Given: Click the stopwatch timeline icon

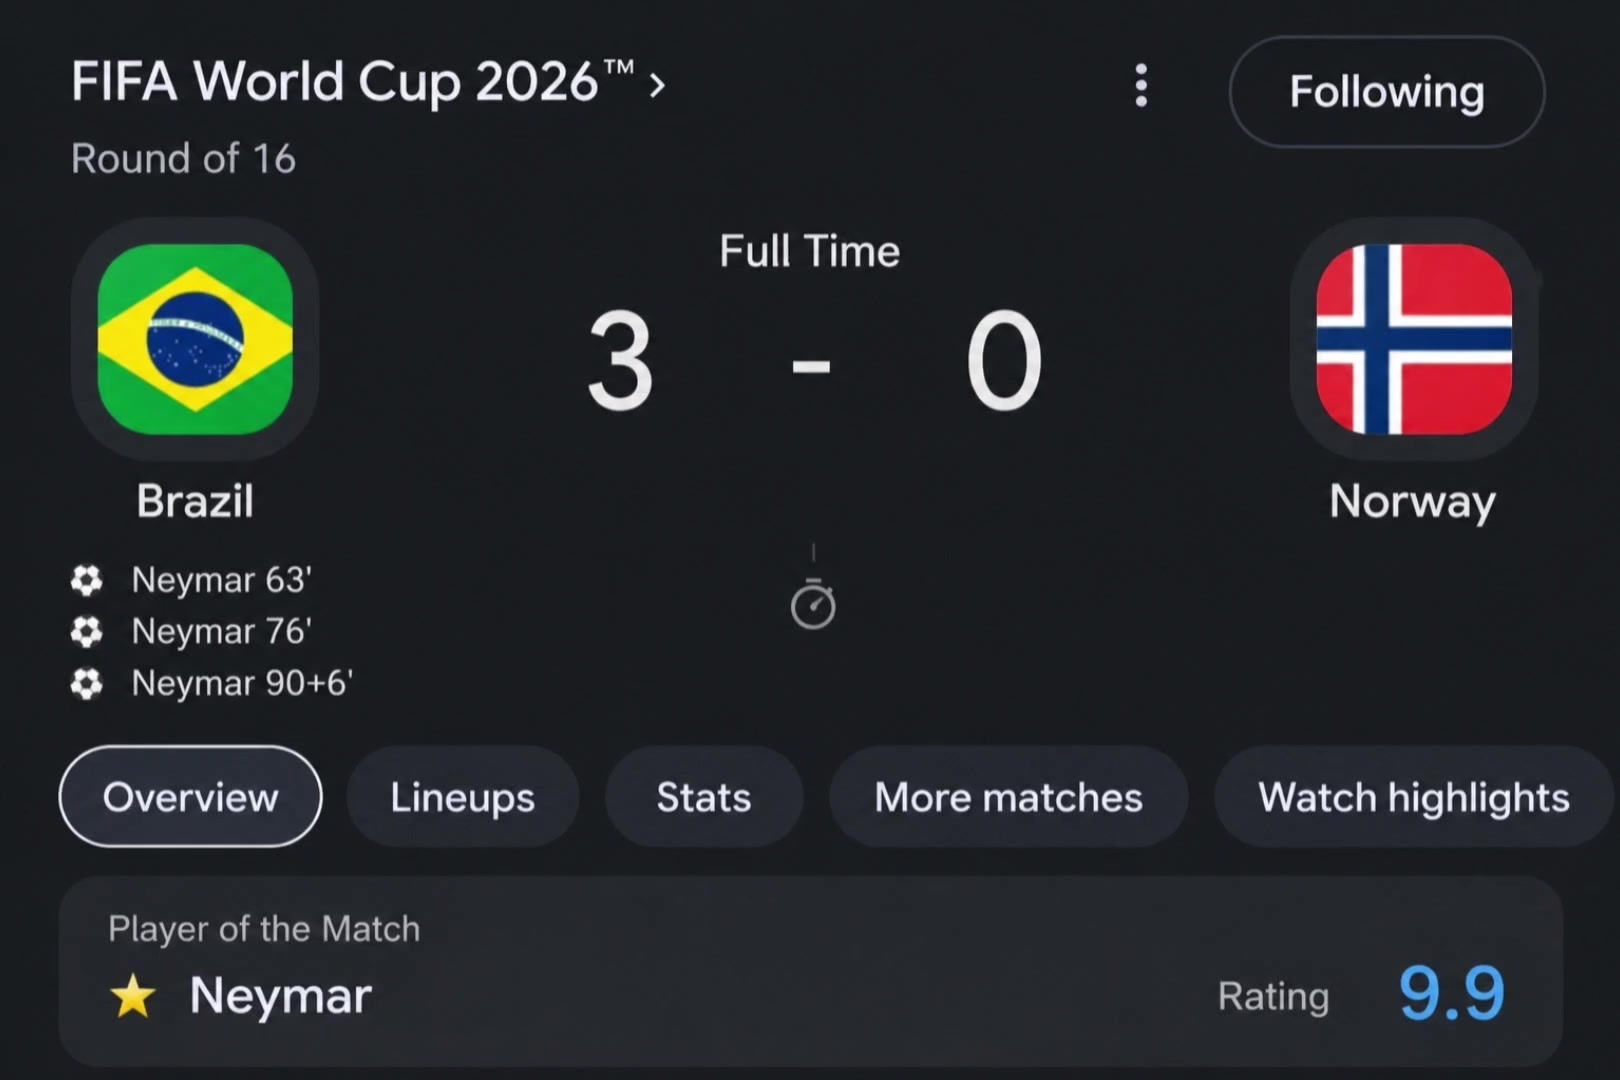Looking at the screenshot, I should (x=813, y=604).
